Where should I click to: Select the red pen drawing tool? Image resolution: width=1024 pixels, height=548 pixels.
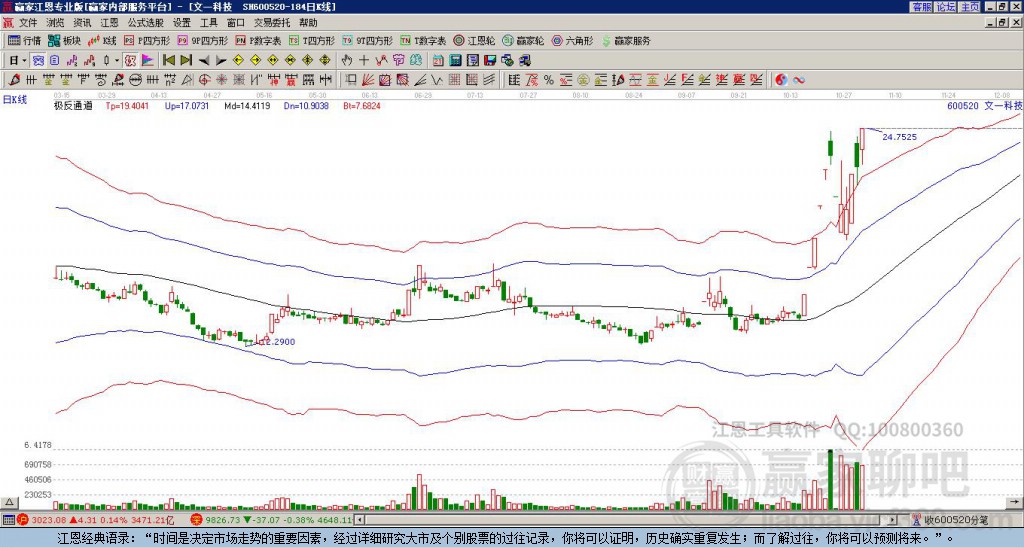click(x=14, y=80)
